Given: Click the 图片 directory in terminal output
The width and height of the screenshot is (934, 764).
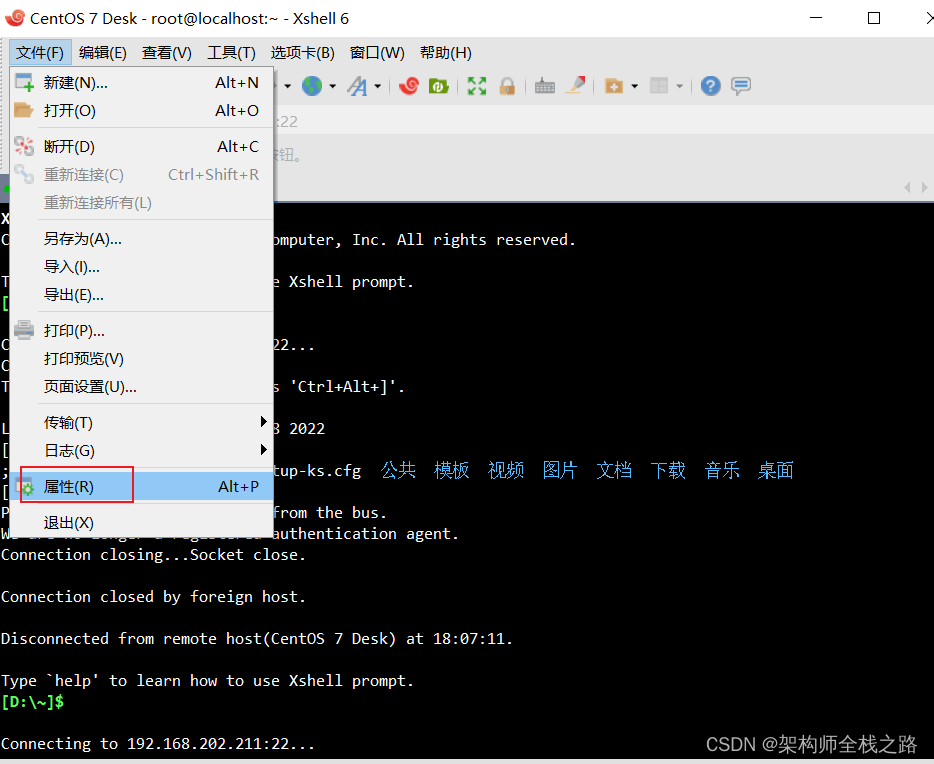Looking at the screenshot, I should (560, 470).
